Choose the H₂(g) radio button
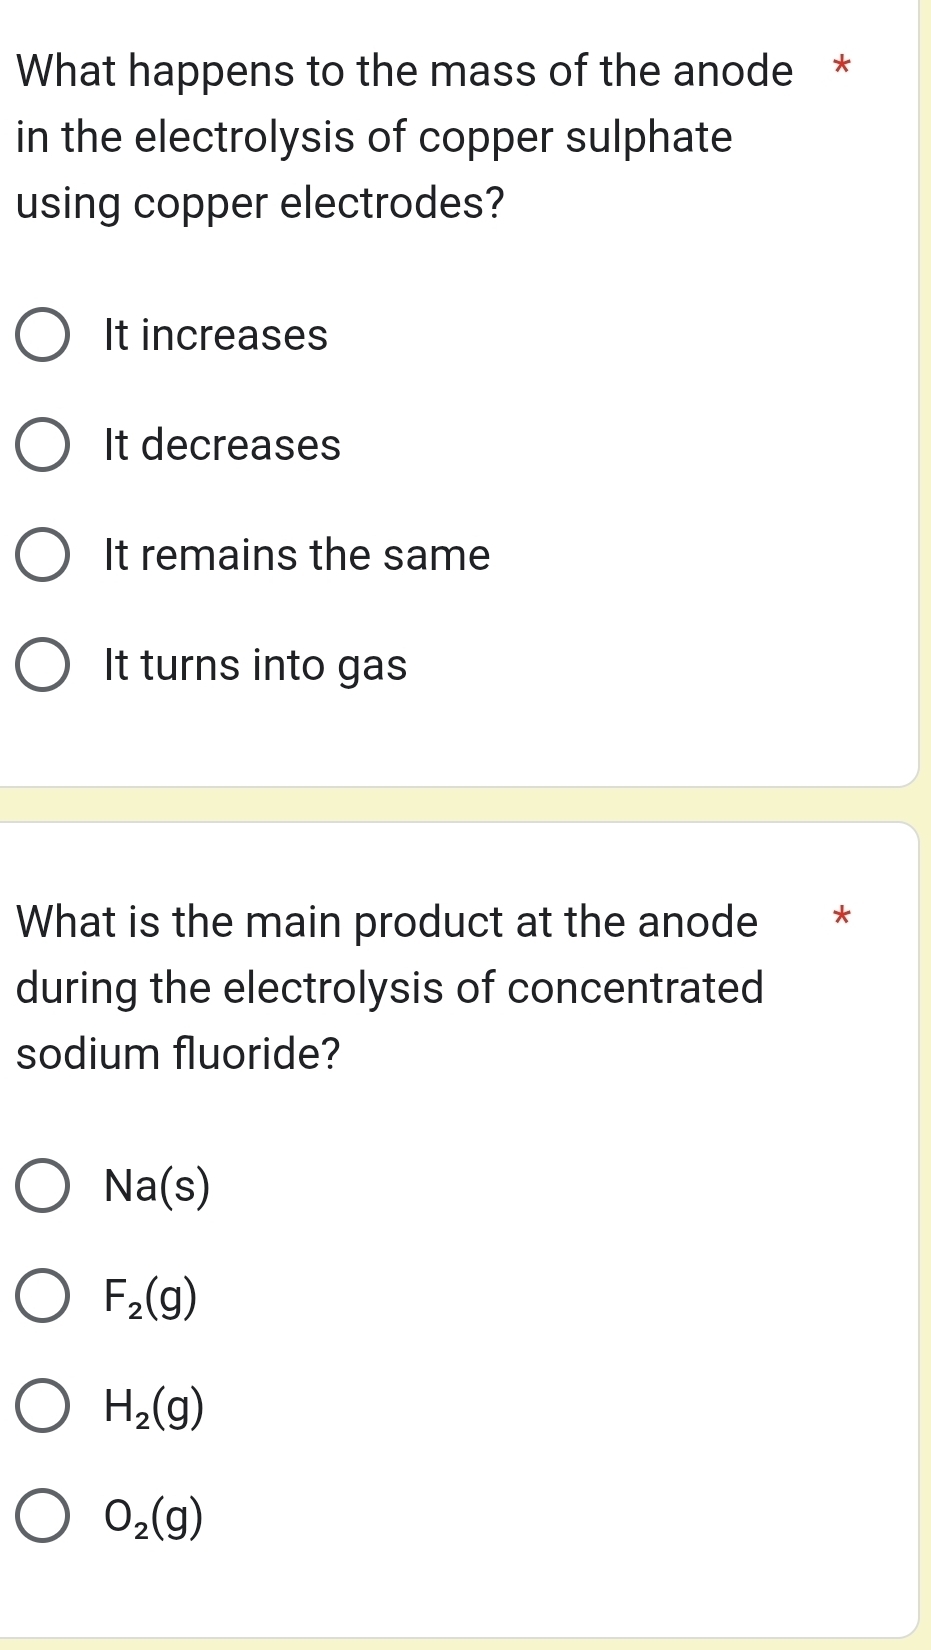Viewport: 931px width, 1650px height. point(43,1407)
